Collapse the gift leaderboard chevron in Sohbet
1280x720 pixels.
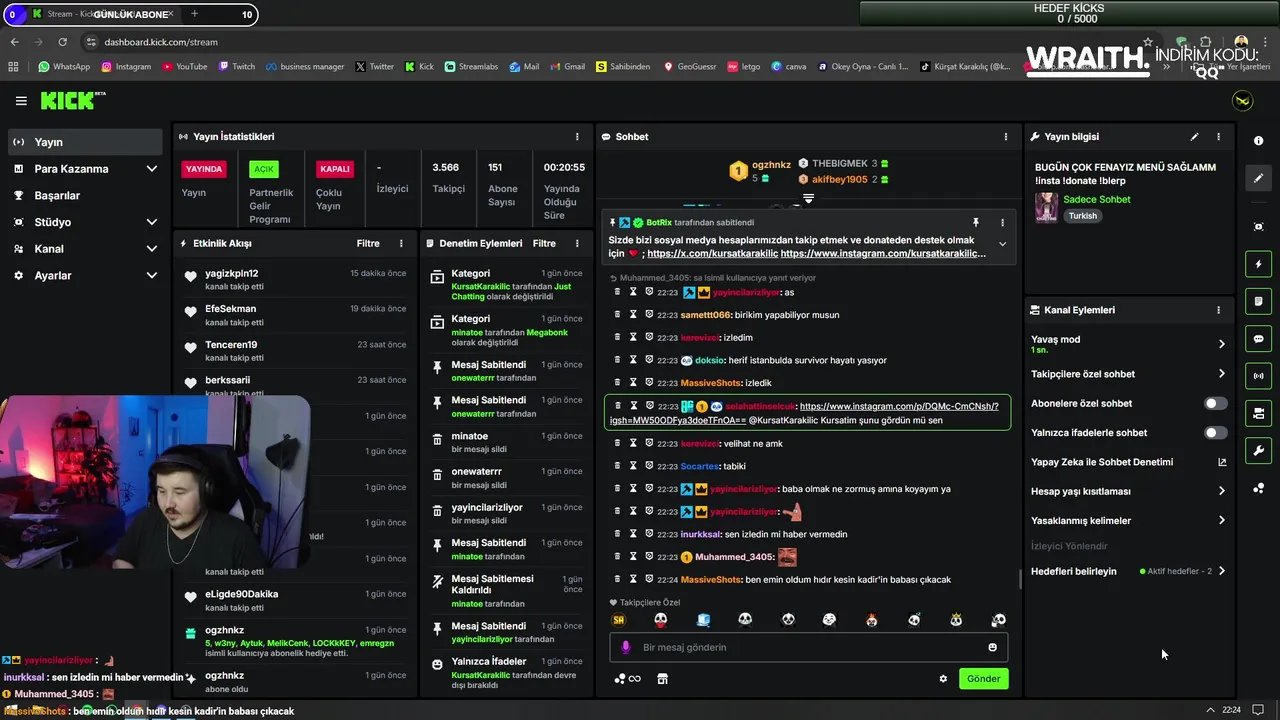point(808,199)
